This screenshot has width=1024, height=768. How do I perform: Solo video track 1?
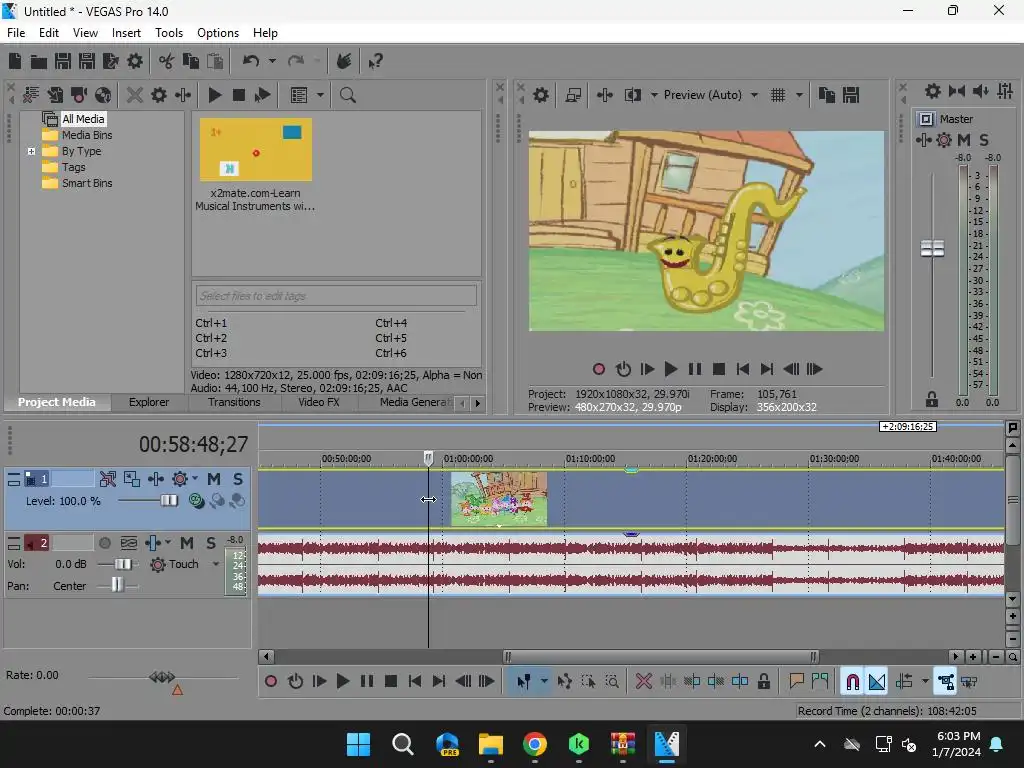point(238,479)
